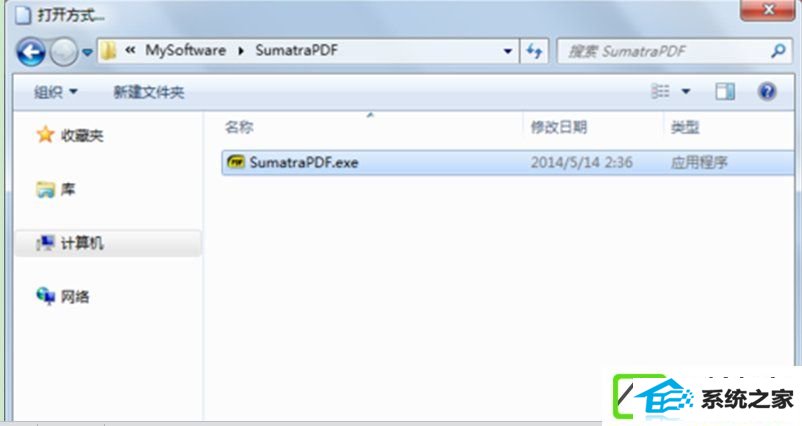
Task: Select MySoftware in the address path
Action: coord(185,51)
